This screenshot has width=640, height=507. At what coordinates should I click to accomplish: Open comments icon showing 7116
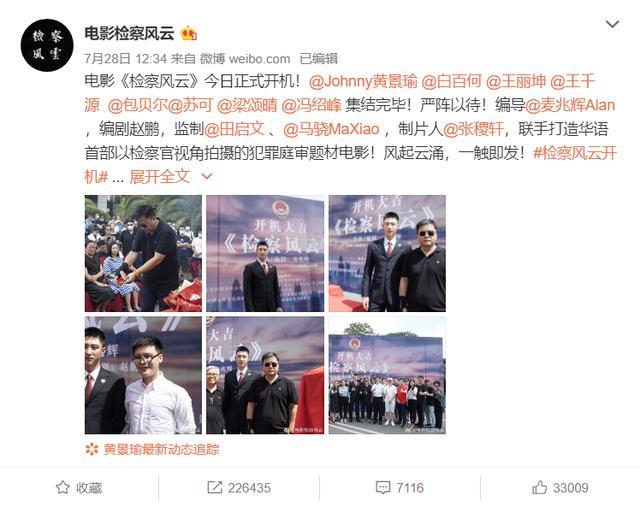[382, 487]
